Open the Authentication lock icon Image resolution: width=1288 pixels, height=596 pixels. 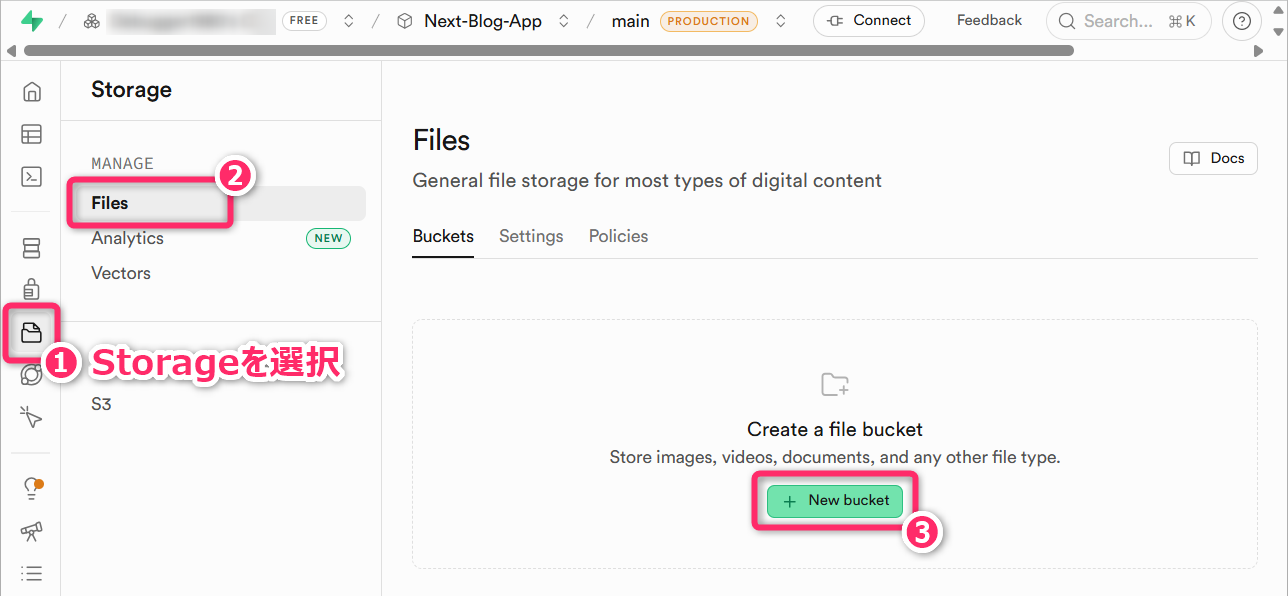tap(32, 289)
